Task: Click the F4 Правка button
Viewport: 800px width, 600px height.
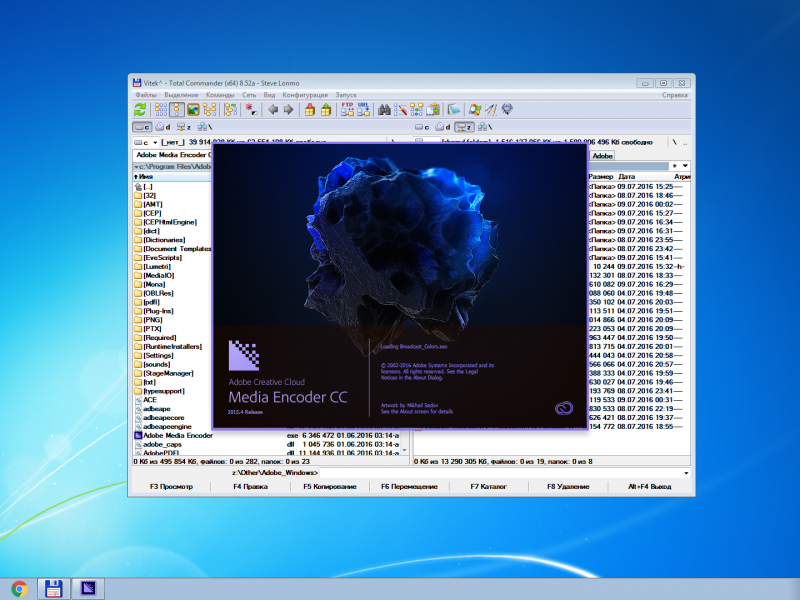Action: [x=251, y=487]
